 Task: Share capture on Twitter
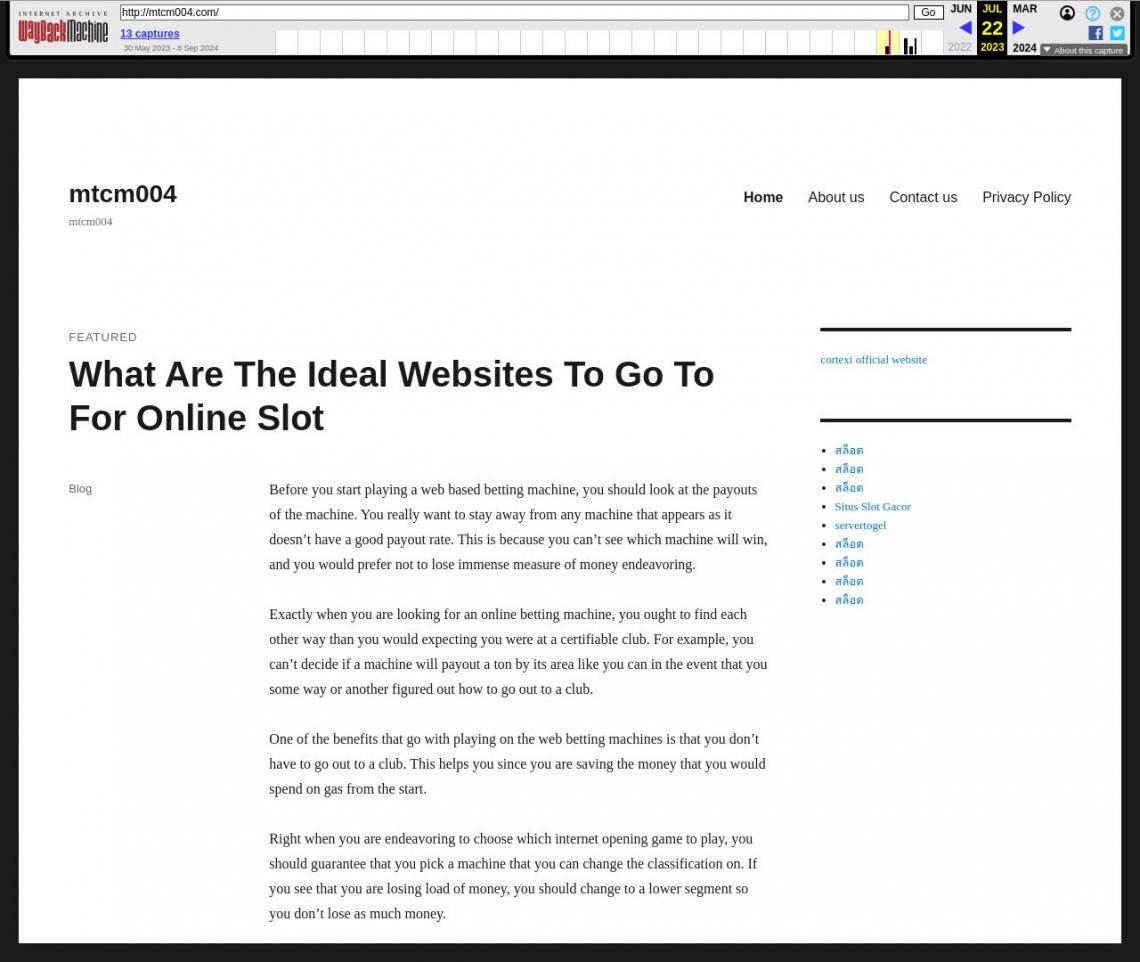pyautogui.click(x=1117, y=33)
